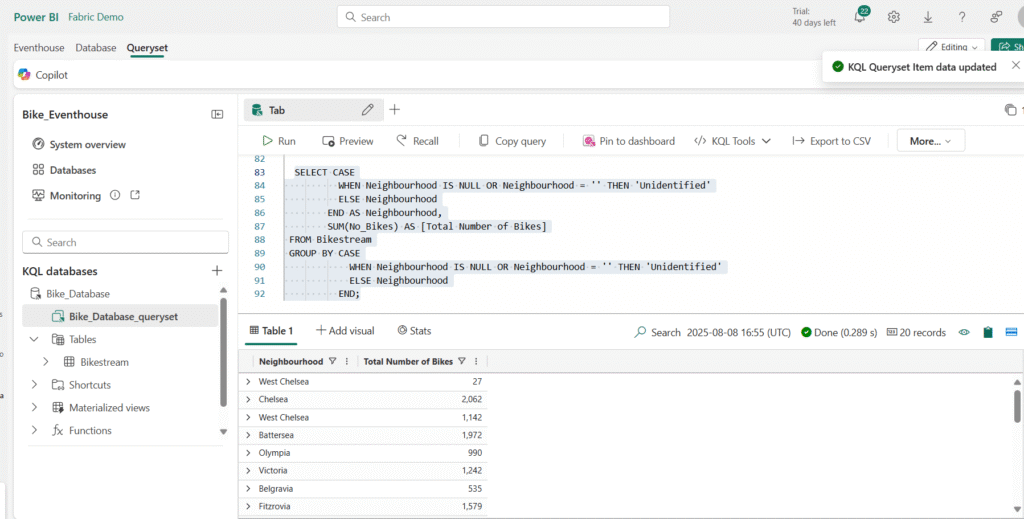The height and width of the screenshot is (519, 1024).
Task: Open Databases in the side pane
Action: (64, 170)
